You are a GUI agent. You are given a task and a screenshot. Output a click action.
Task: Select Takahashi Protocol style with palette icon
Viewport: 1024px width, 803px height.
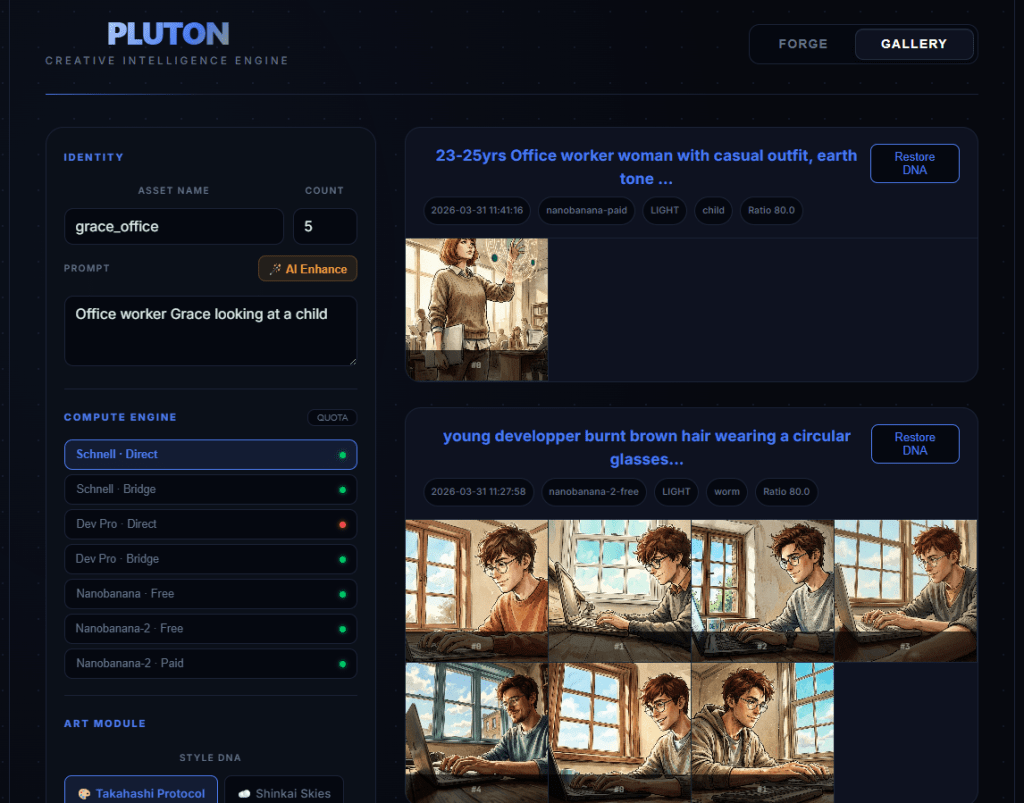(x=141, y=792)
